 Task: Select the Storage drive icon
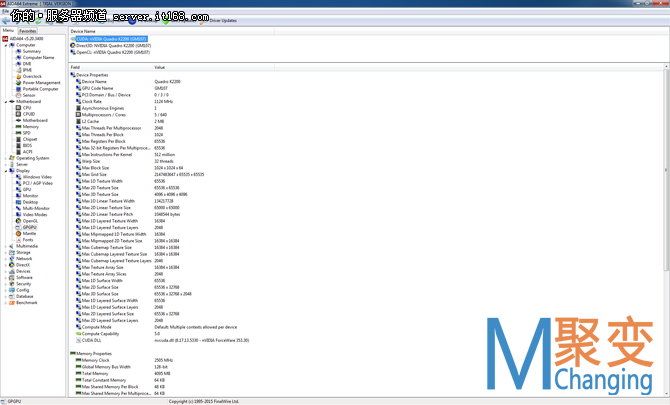pyautogui.click(x=12, y=252)
